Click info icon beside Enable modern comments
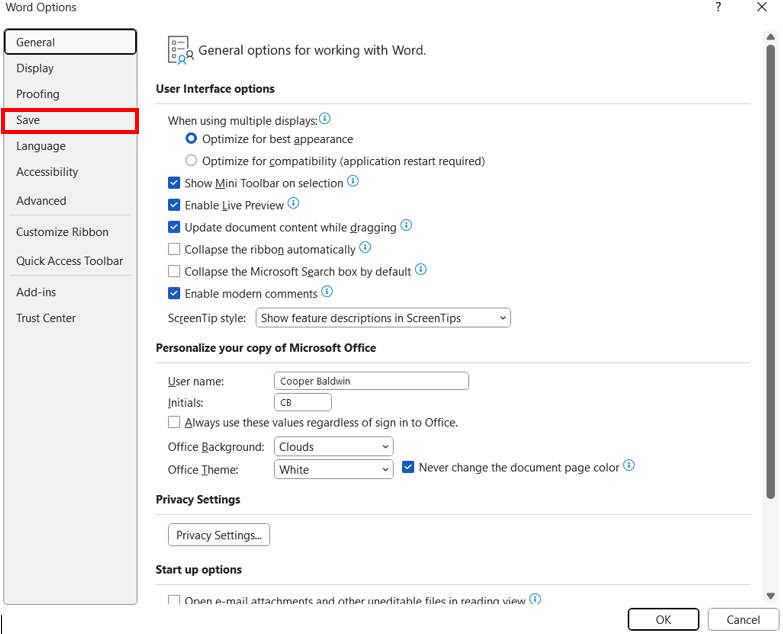Screen dimensions: 783x634 [x=327, y=292]
